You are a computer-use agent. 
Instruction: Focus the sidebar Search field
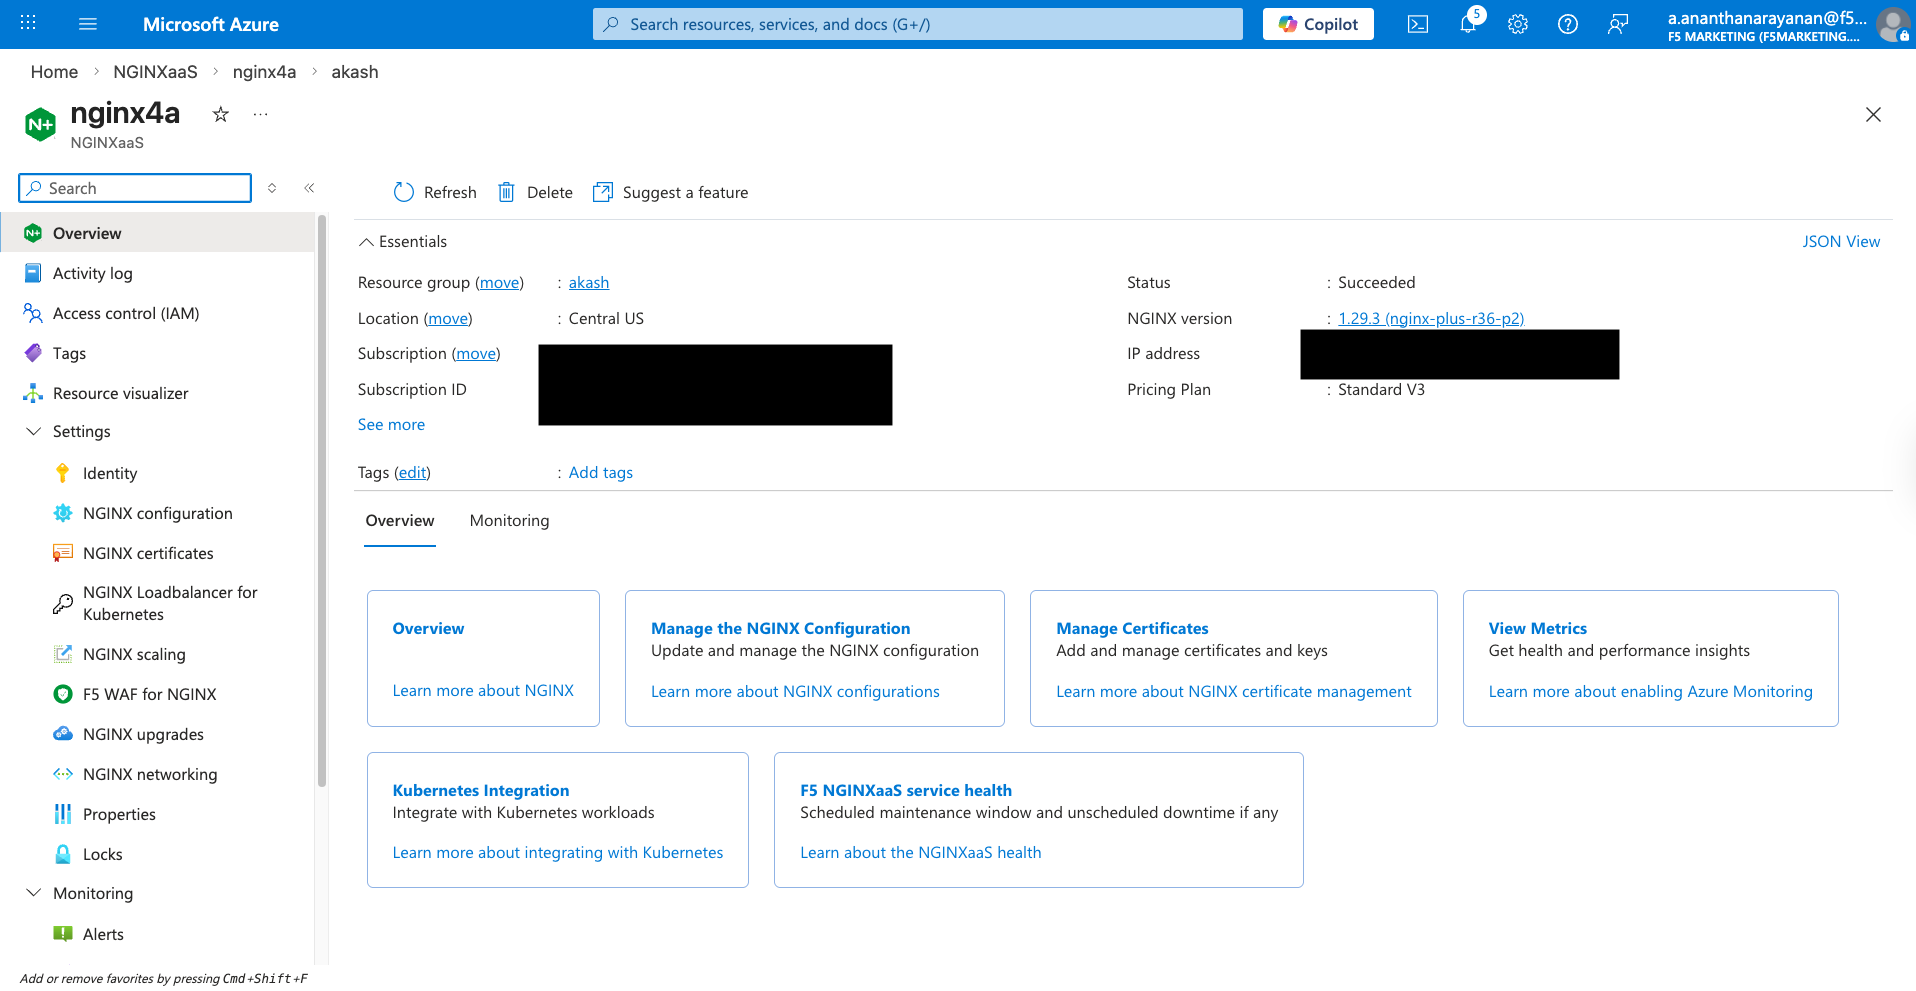tap(135, 188)
